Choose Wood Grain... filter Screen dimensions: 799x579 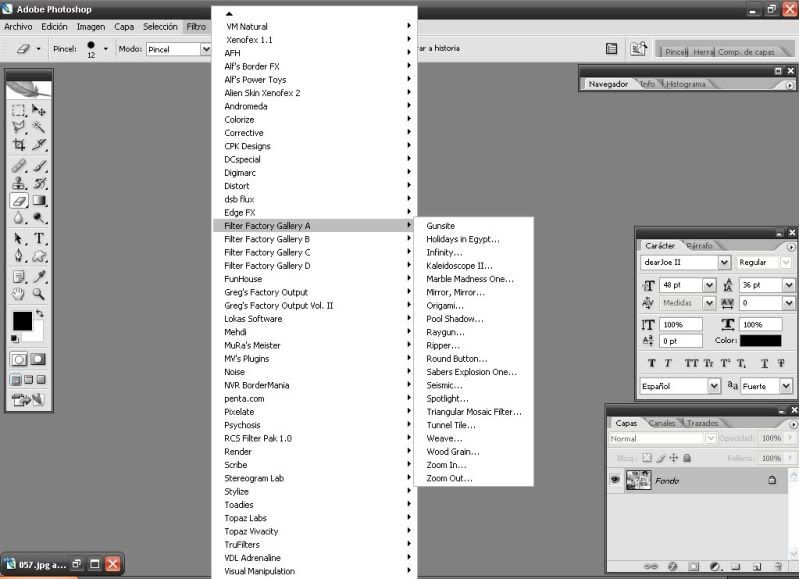(x=452, y=452)
